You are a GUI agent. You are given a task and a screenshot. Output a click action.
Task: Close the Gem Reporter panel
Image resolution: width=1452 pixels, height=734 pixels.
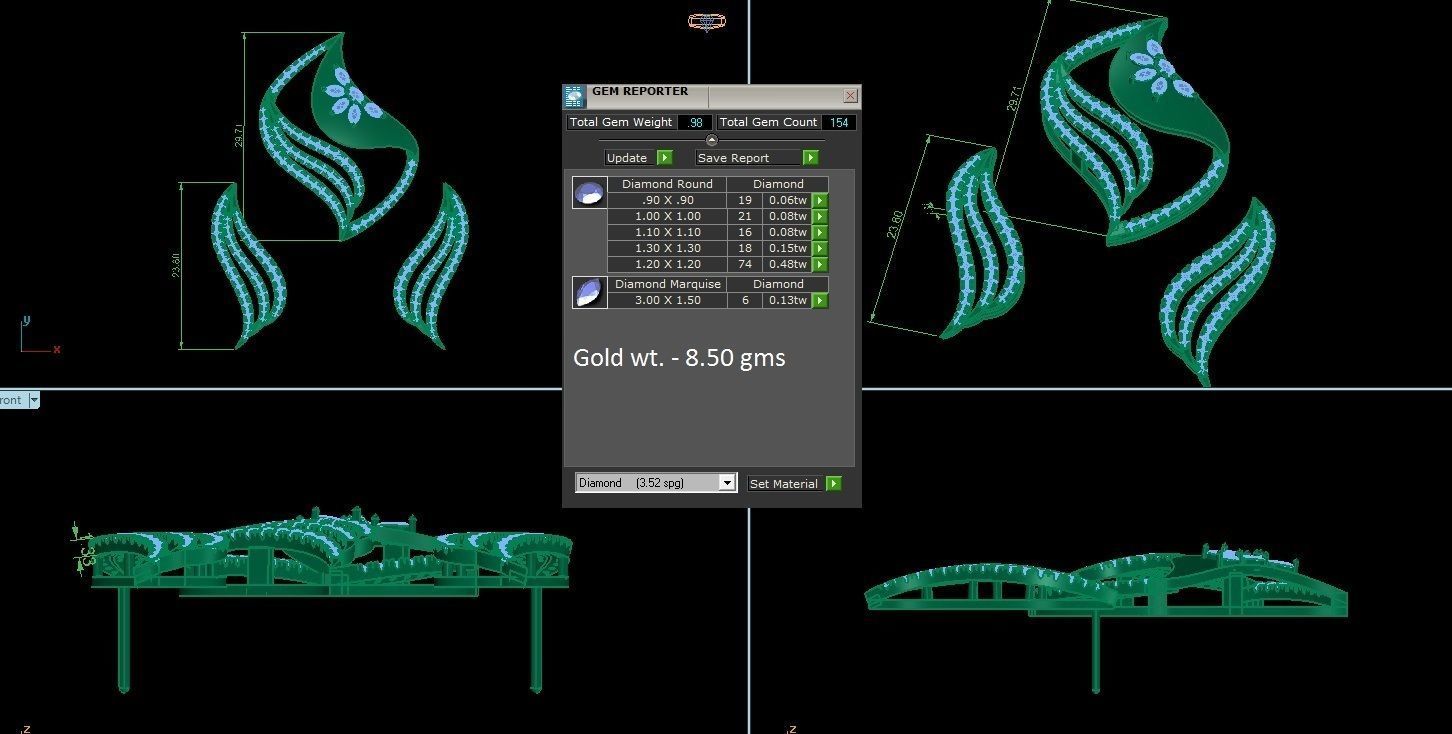point(850,96)
